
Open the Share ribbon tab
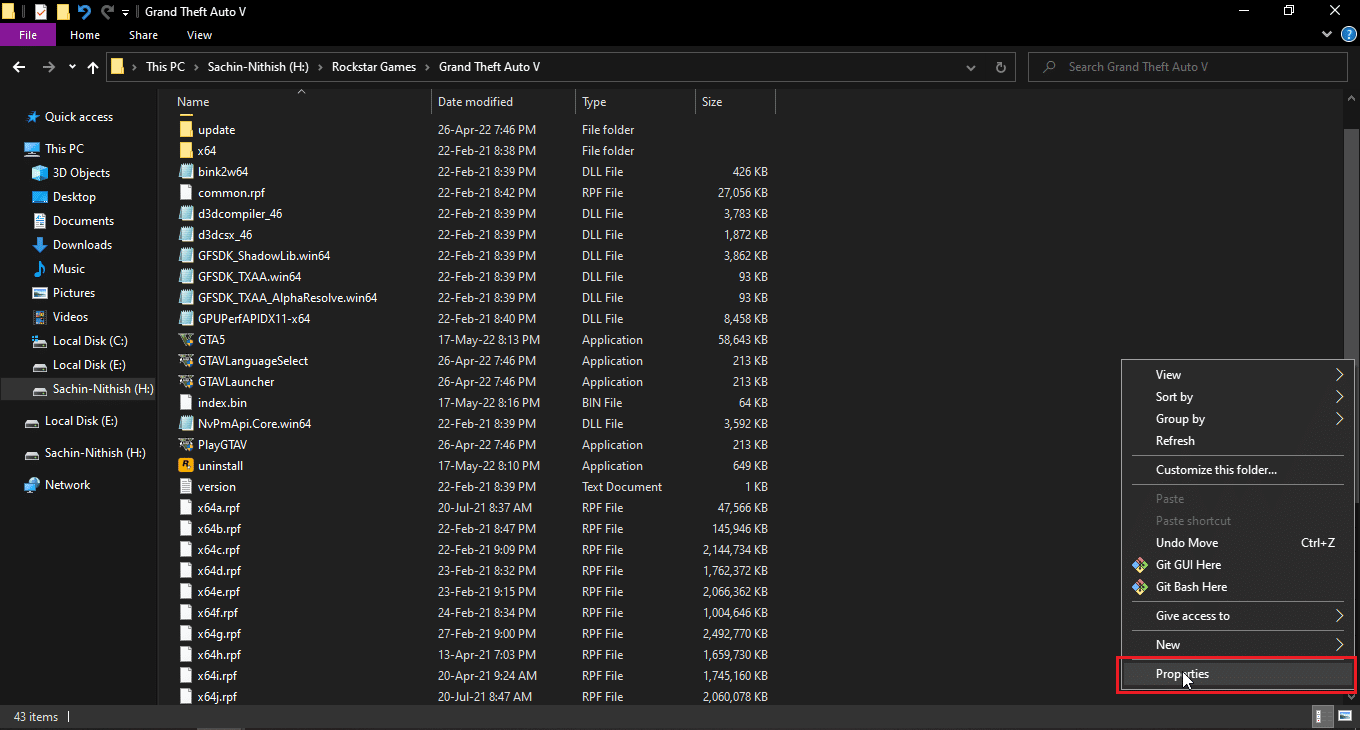click(143, 35)
